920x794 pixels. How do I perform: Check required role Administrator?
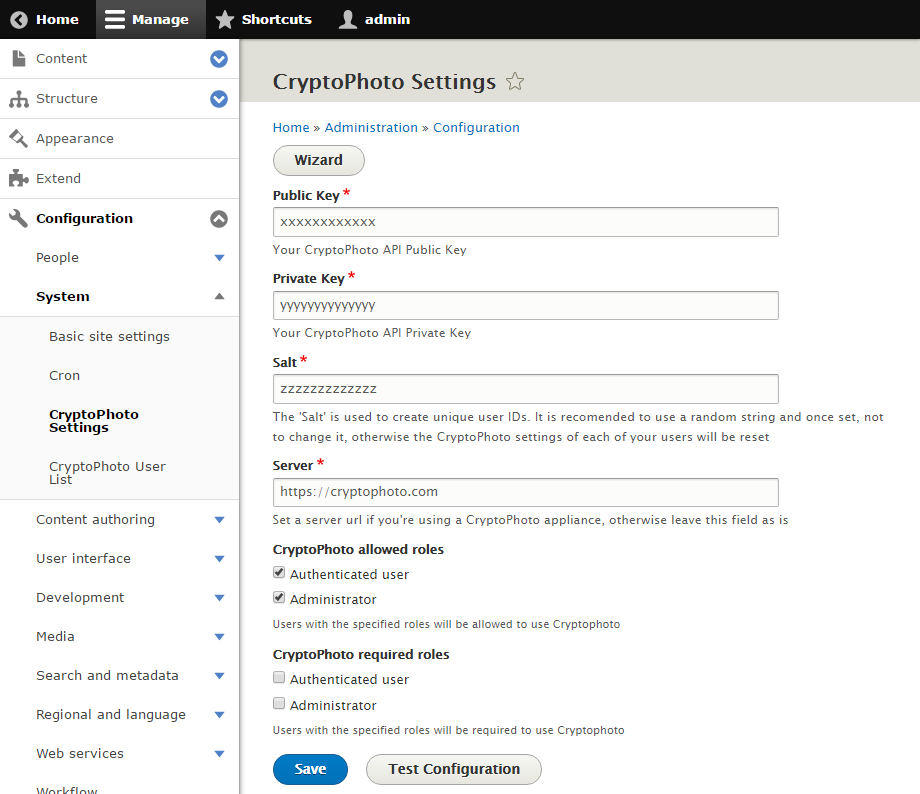tap(279, 703)
